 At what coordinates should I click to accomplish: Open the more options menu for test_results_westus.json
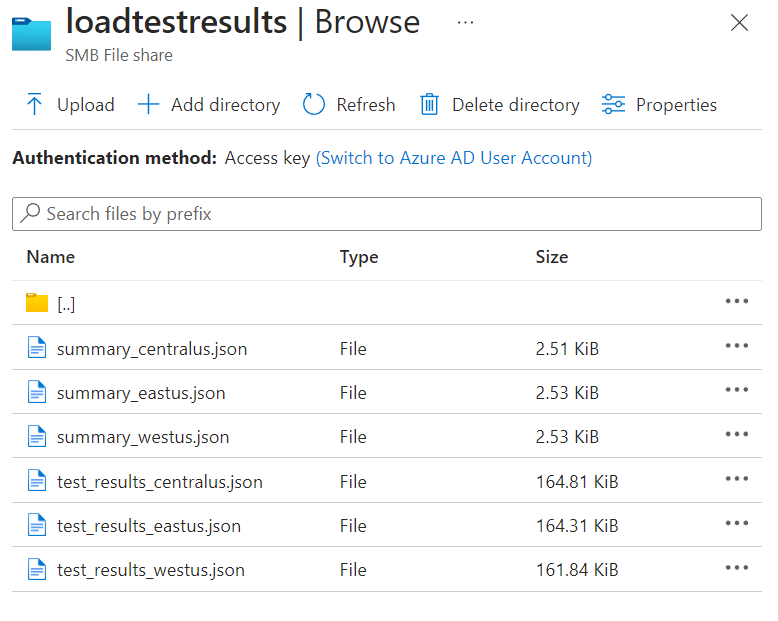coord(737,567)
